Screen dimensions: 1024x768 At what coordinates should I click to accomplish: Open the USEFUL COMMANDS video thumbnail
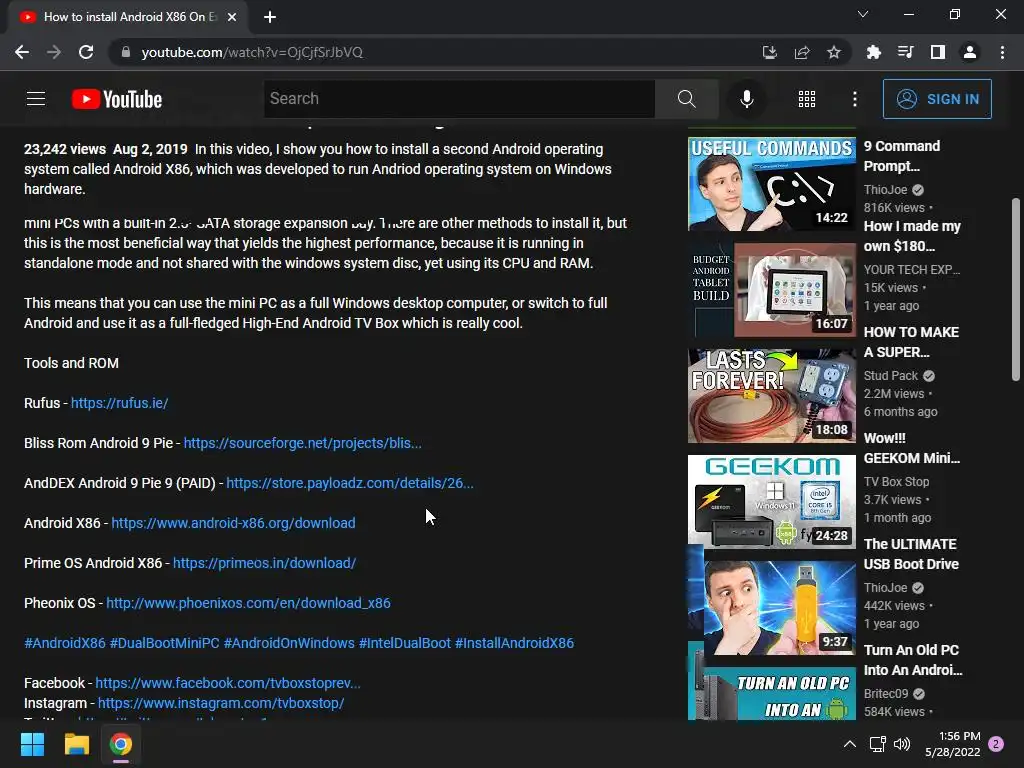pyautogui.click(x=772, y=184)
